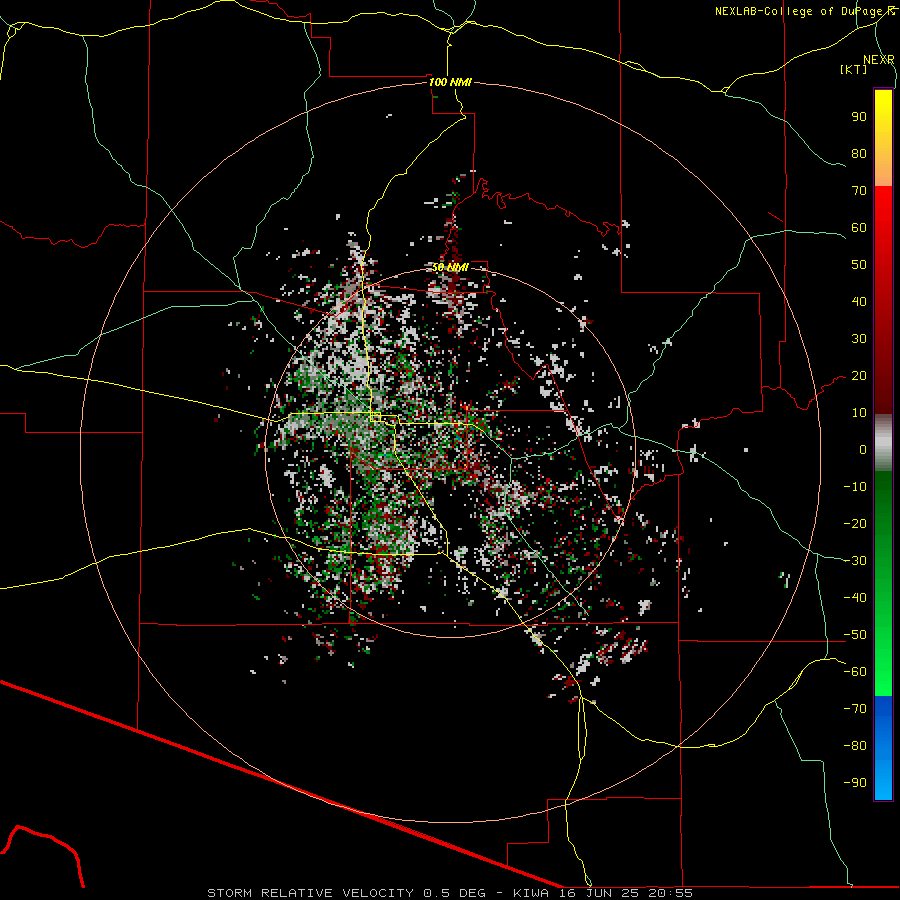Click the 100 NMI range ring label
This screenshot has height=900, width=900.
pyautogui.click(x=450, y=82)
